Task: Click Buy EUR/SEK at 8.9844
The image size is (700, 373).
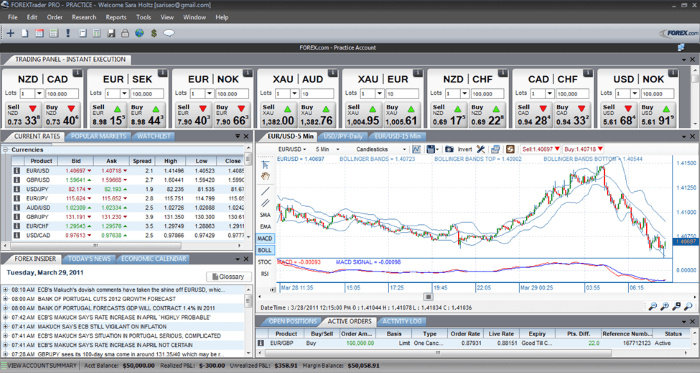Action: [x=147, y=115]
